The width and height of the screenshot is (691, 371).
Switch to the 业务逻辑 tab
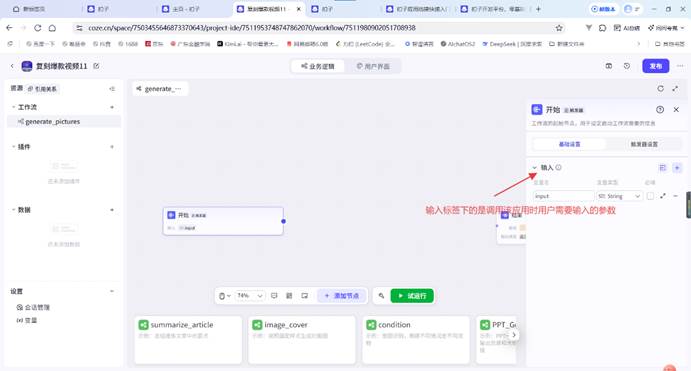tap(318, 66)
